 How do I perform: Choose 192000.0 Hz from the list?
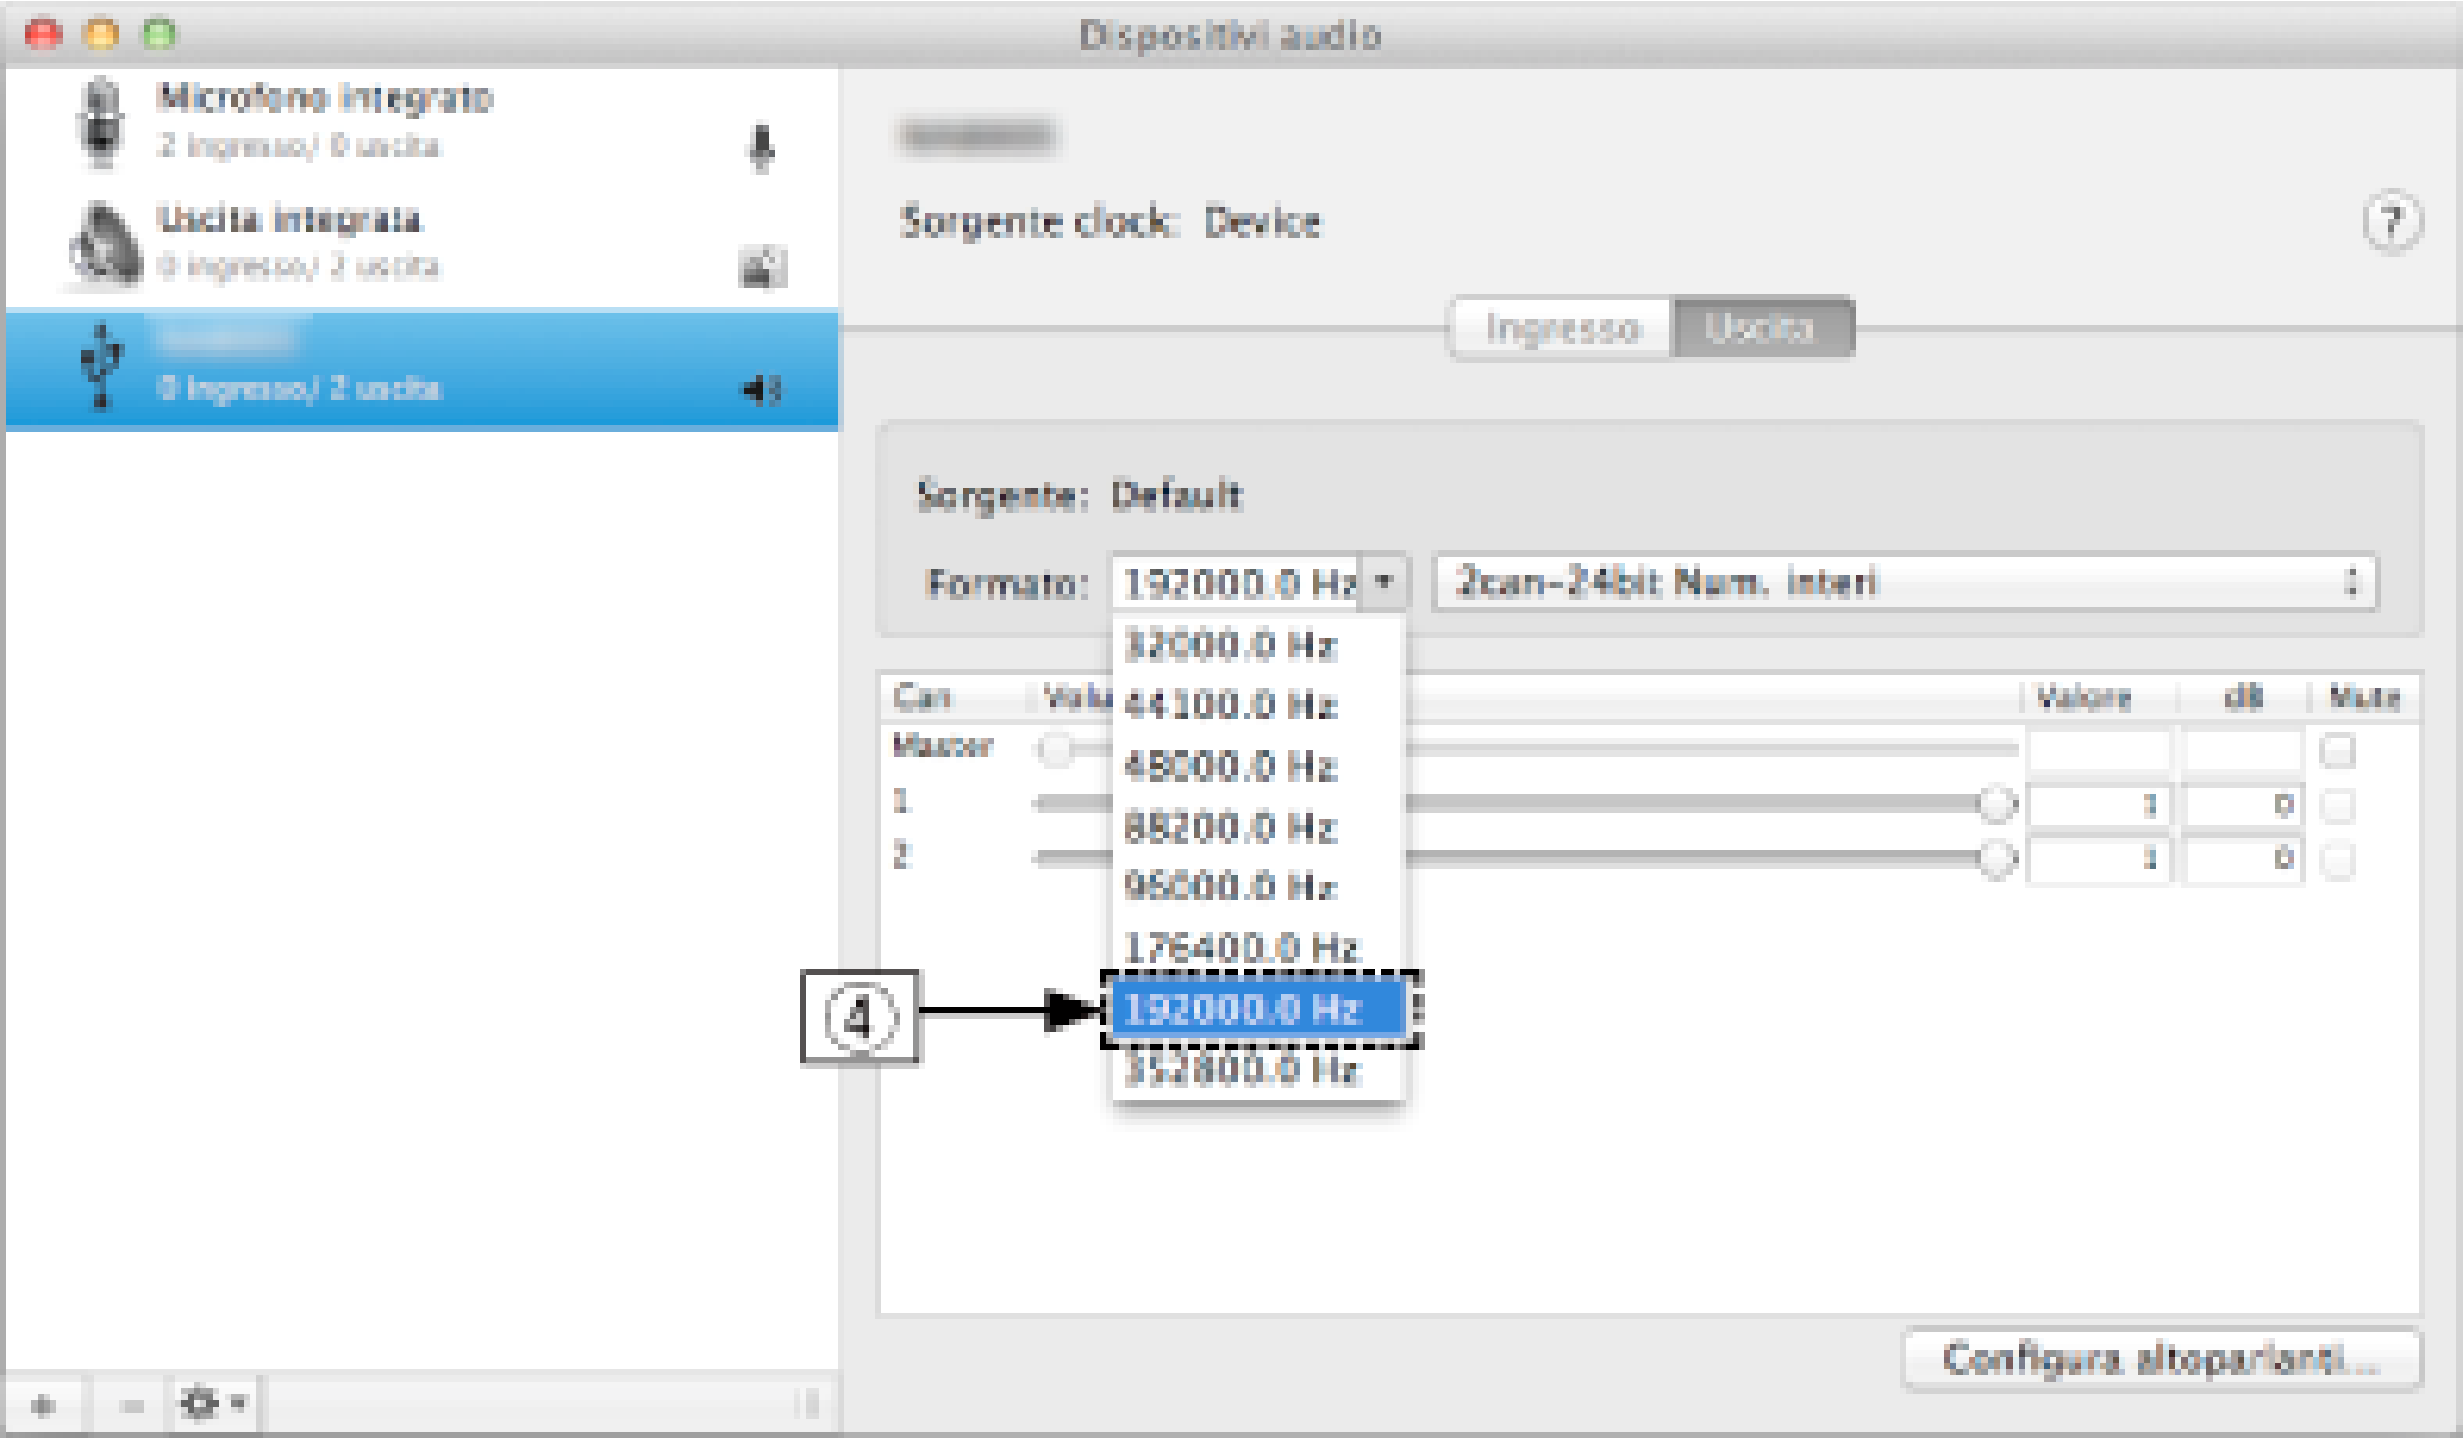(x=1258, y=1009)
